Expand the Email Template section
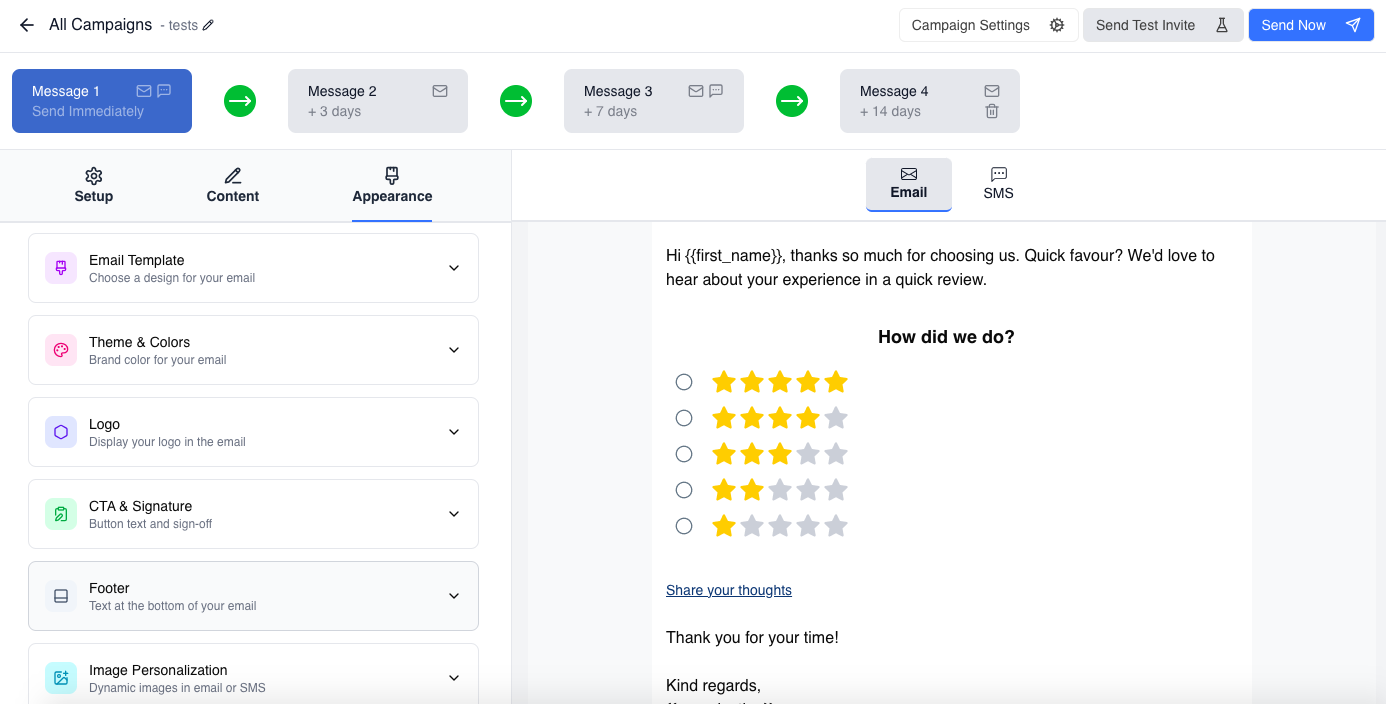 (454, 268)
